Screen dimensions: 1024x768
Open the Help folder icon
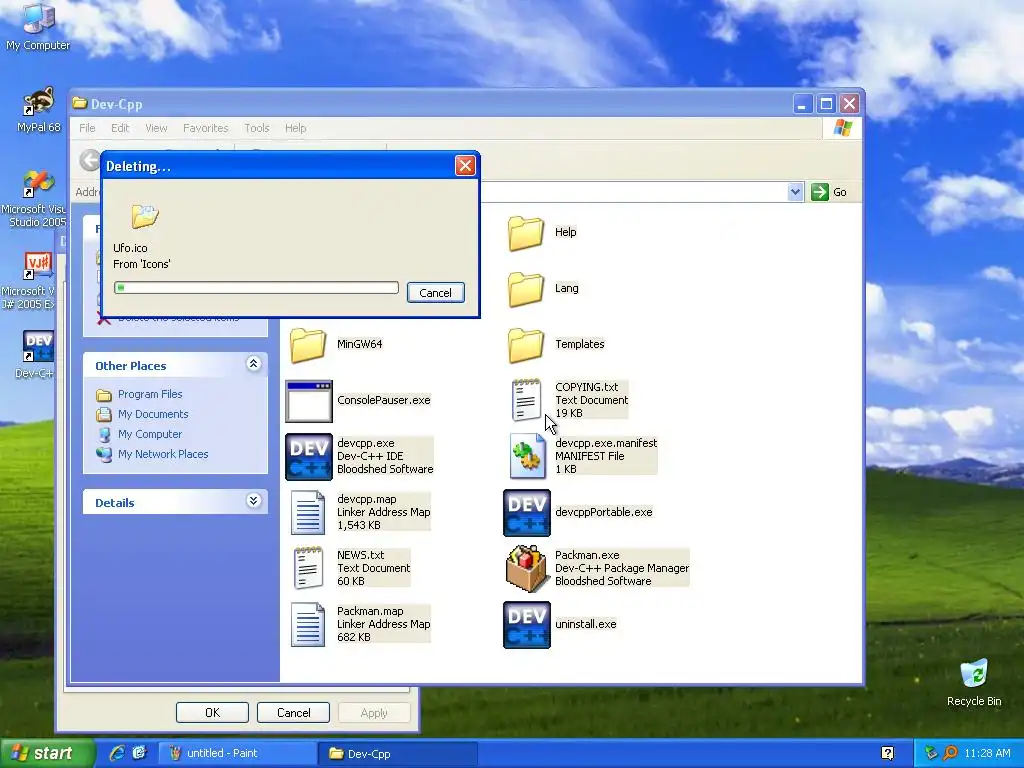tap(526, 232)
